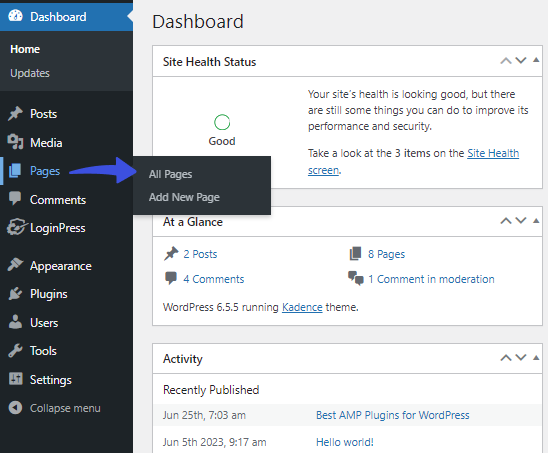Click the Plugins plug icon
This screenshot has width=548, height=453.
tap(15, 294)
